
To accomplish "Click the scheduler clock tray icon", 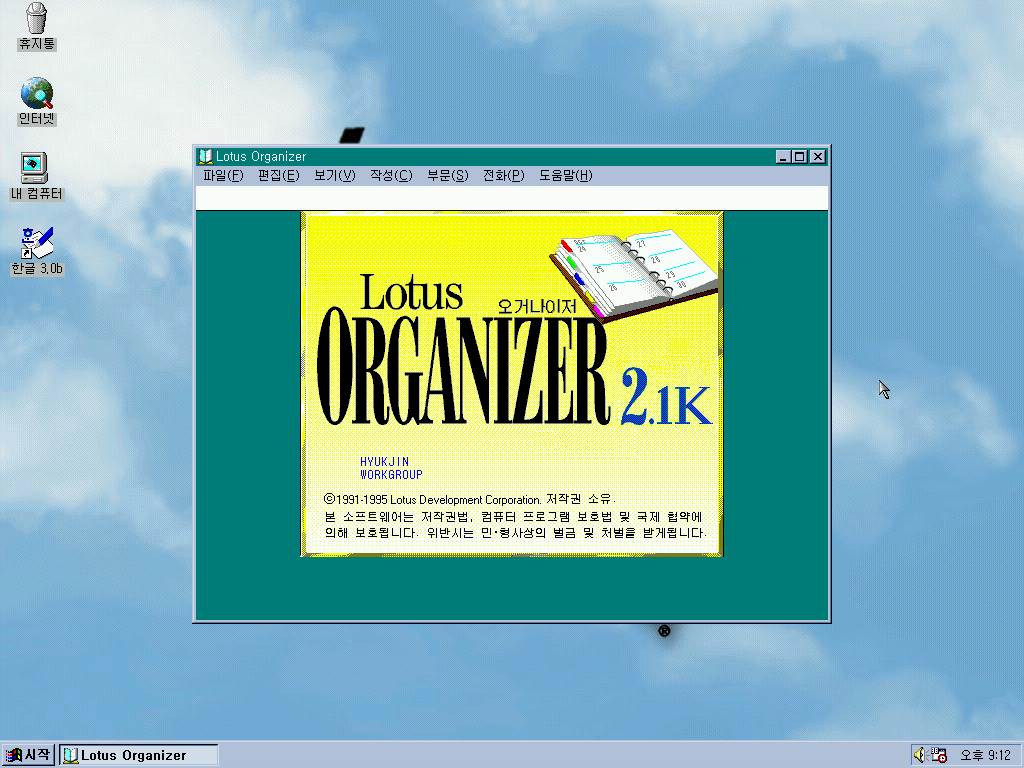I will (x=938, y=755).
